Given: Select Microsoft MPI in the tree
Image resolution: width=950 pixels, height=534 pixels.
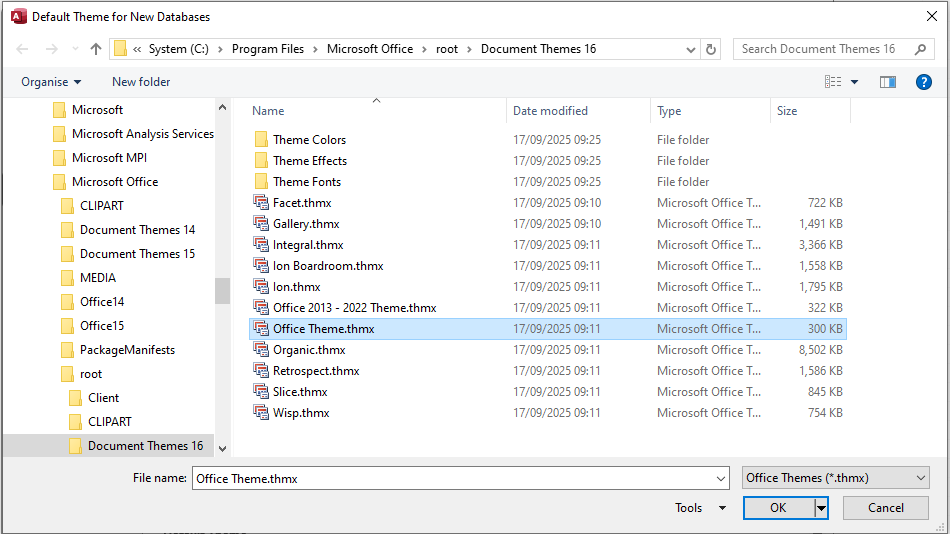Looking at the screenshot, I should pos(109,158).
